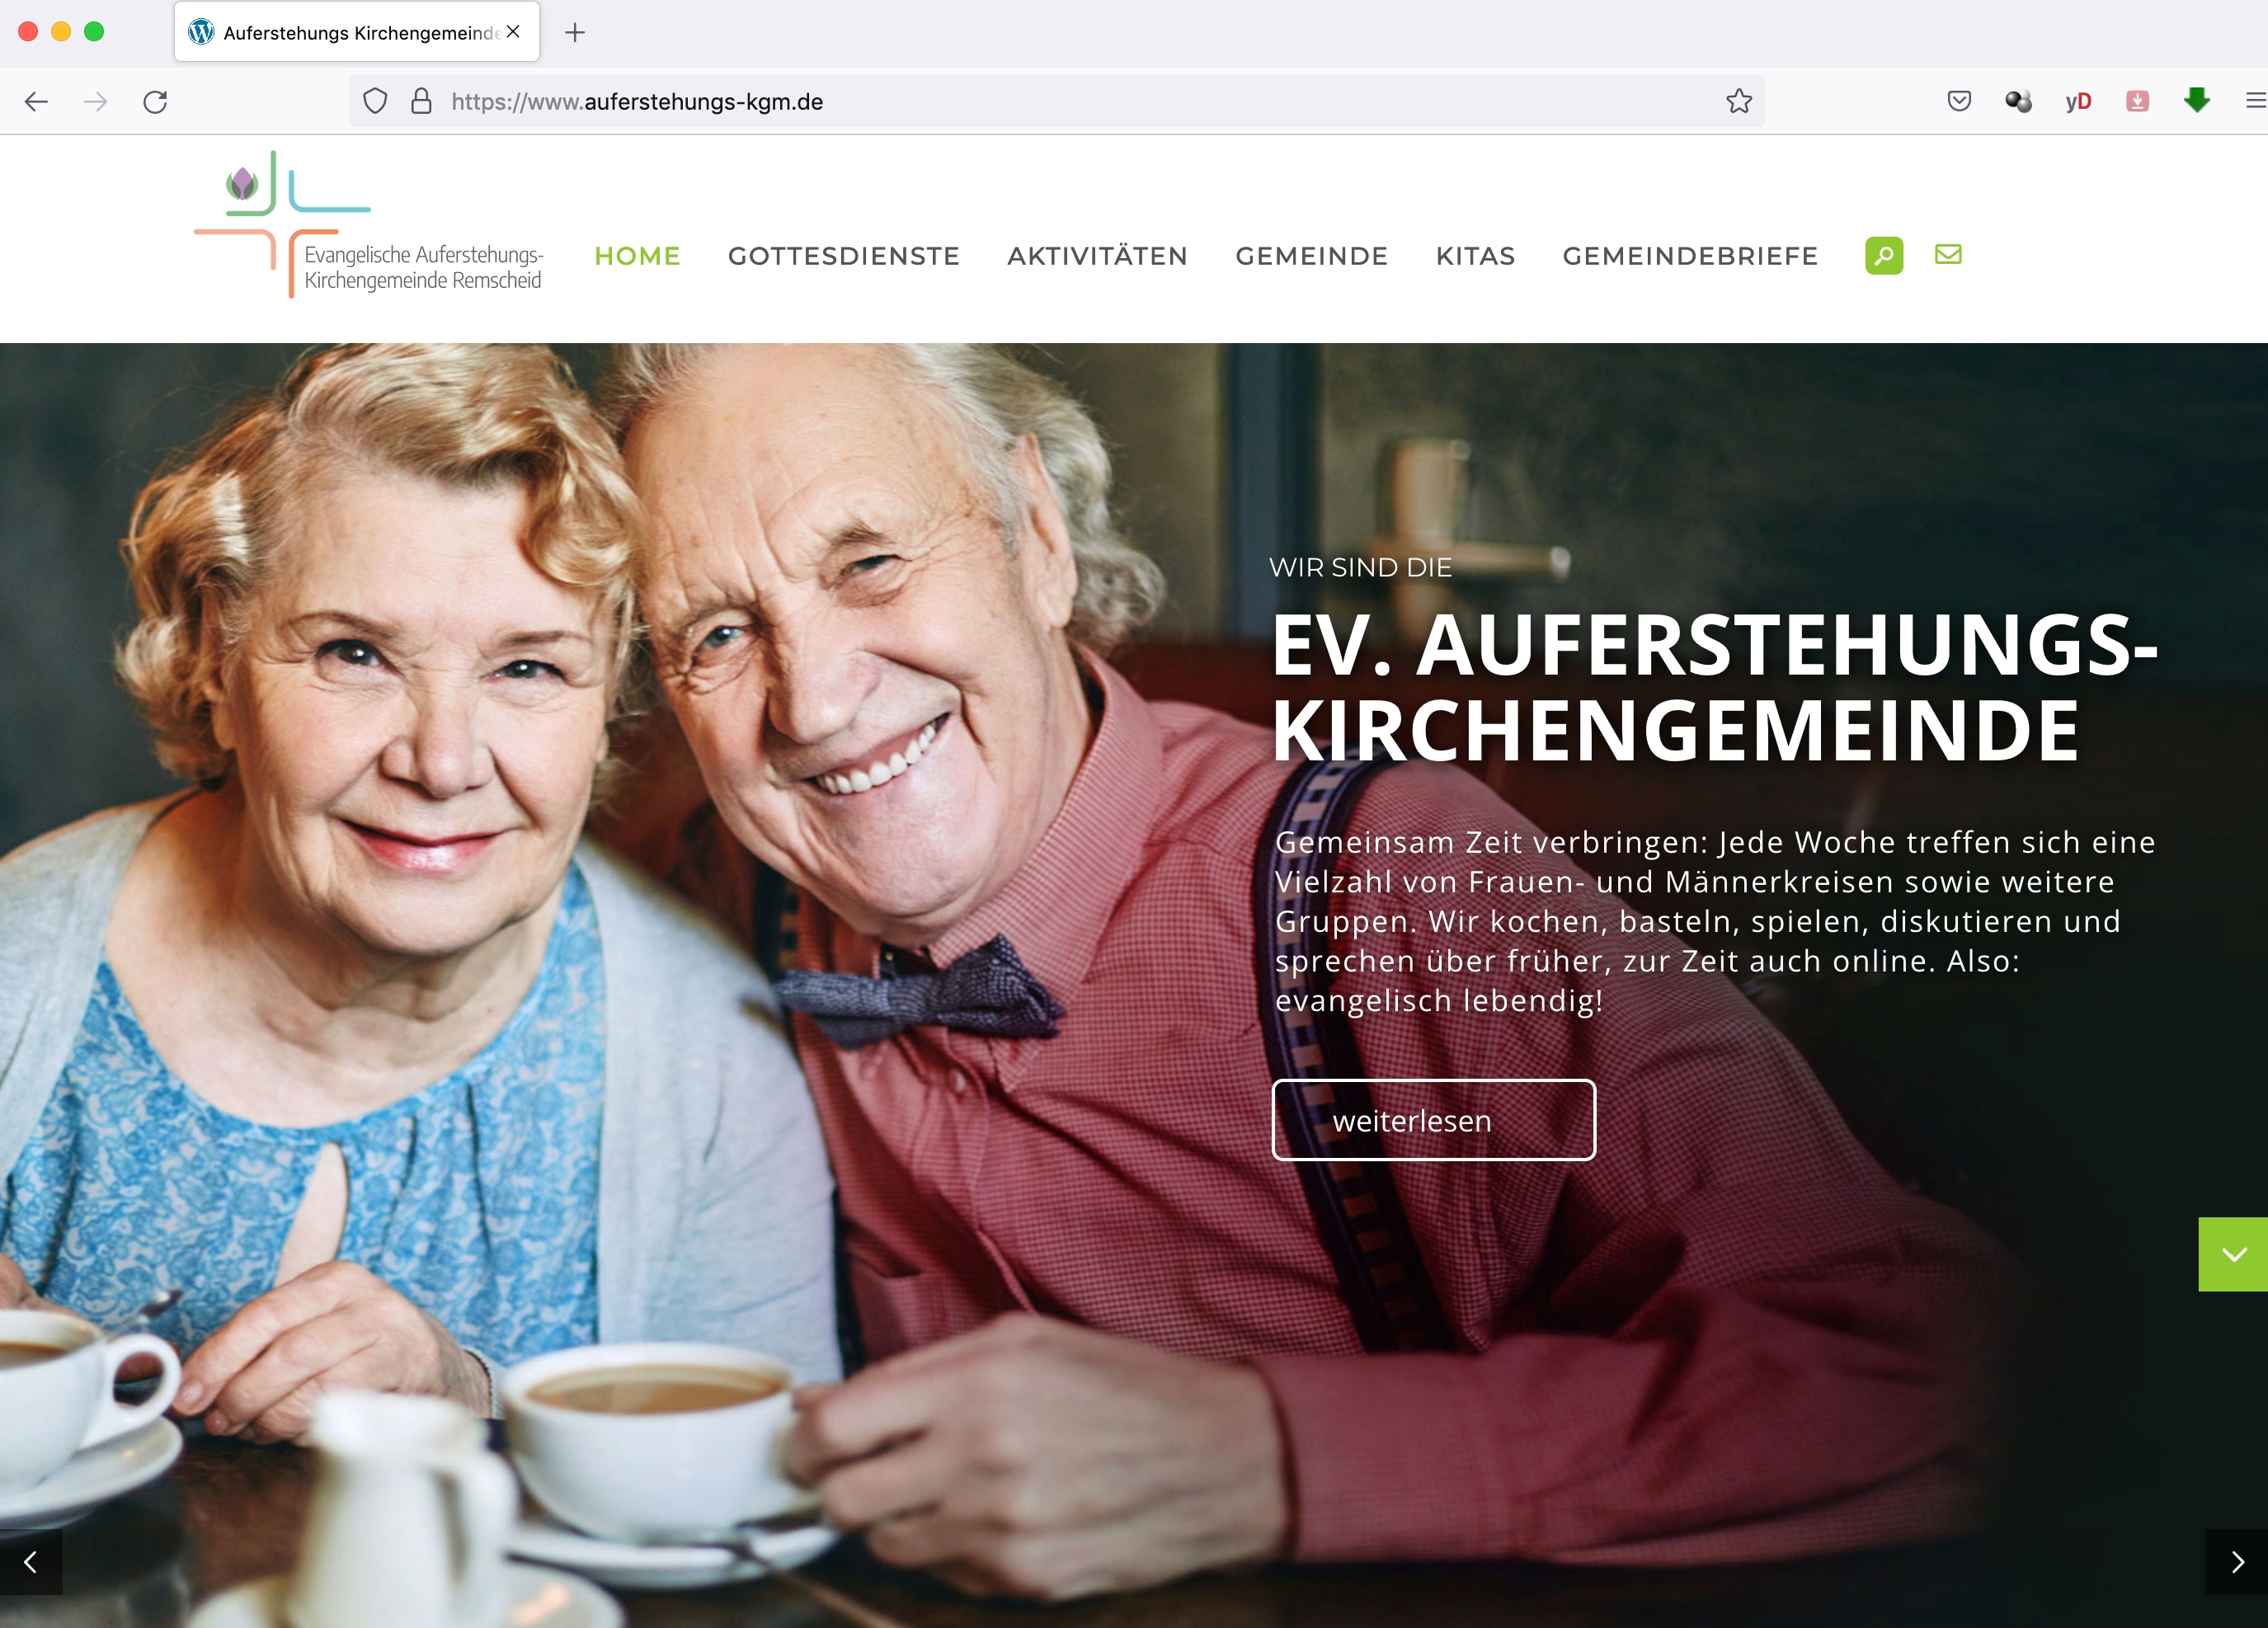The height and width of the screenshot is (1628, 2268).
Task: Bookmark this page with the star icon
Action: (1739, 101)
